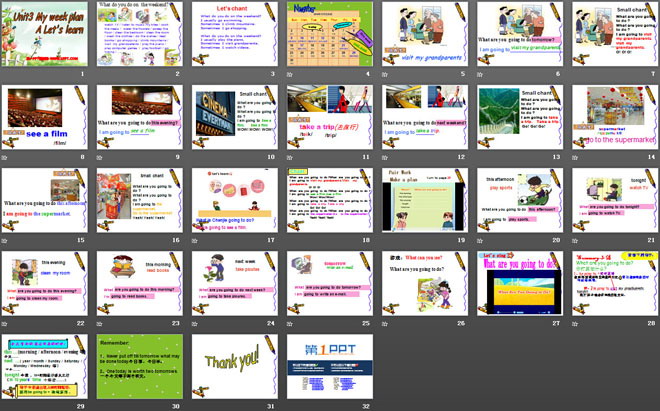Select slide 12 next weekend question
This screenshot has width=660, height=411.
425,117
